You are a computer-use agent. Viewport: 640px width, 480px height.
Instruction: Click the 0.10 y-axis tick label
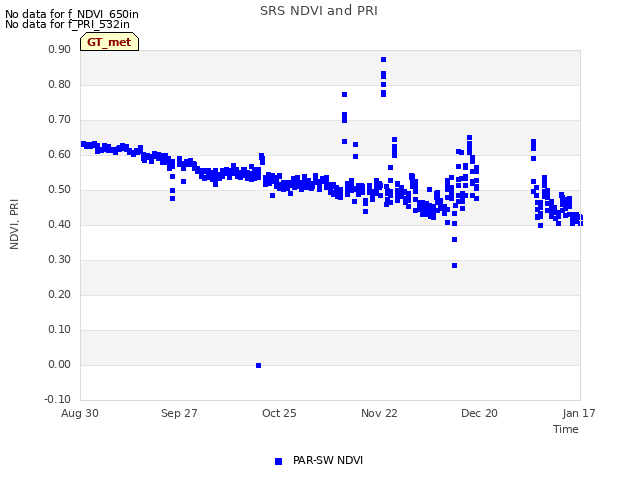pos(60,329)
